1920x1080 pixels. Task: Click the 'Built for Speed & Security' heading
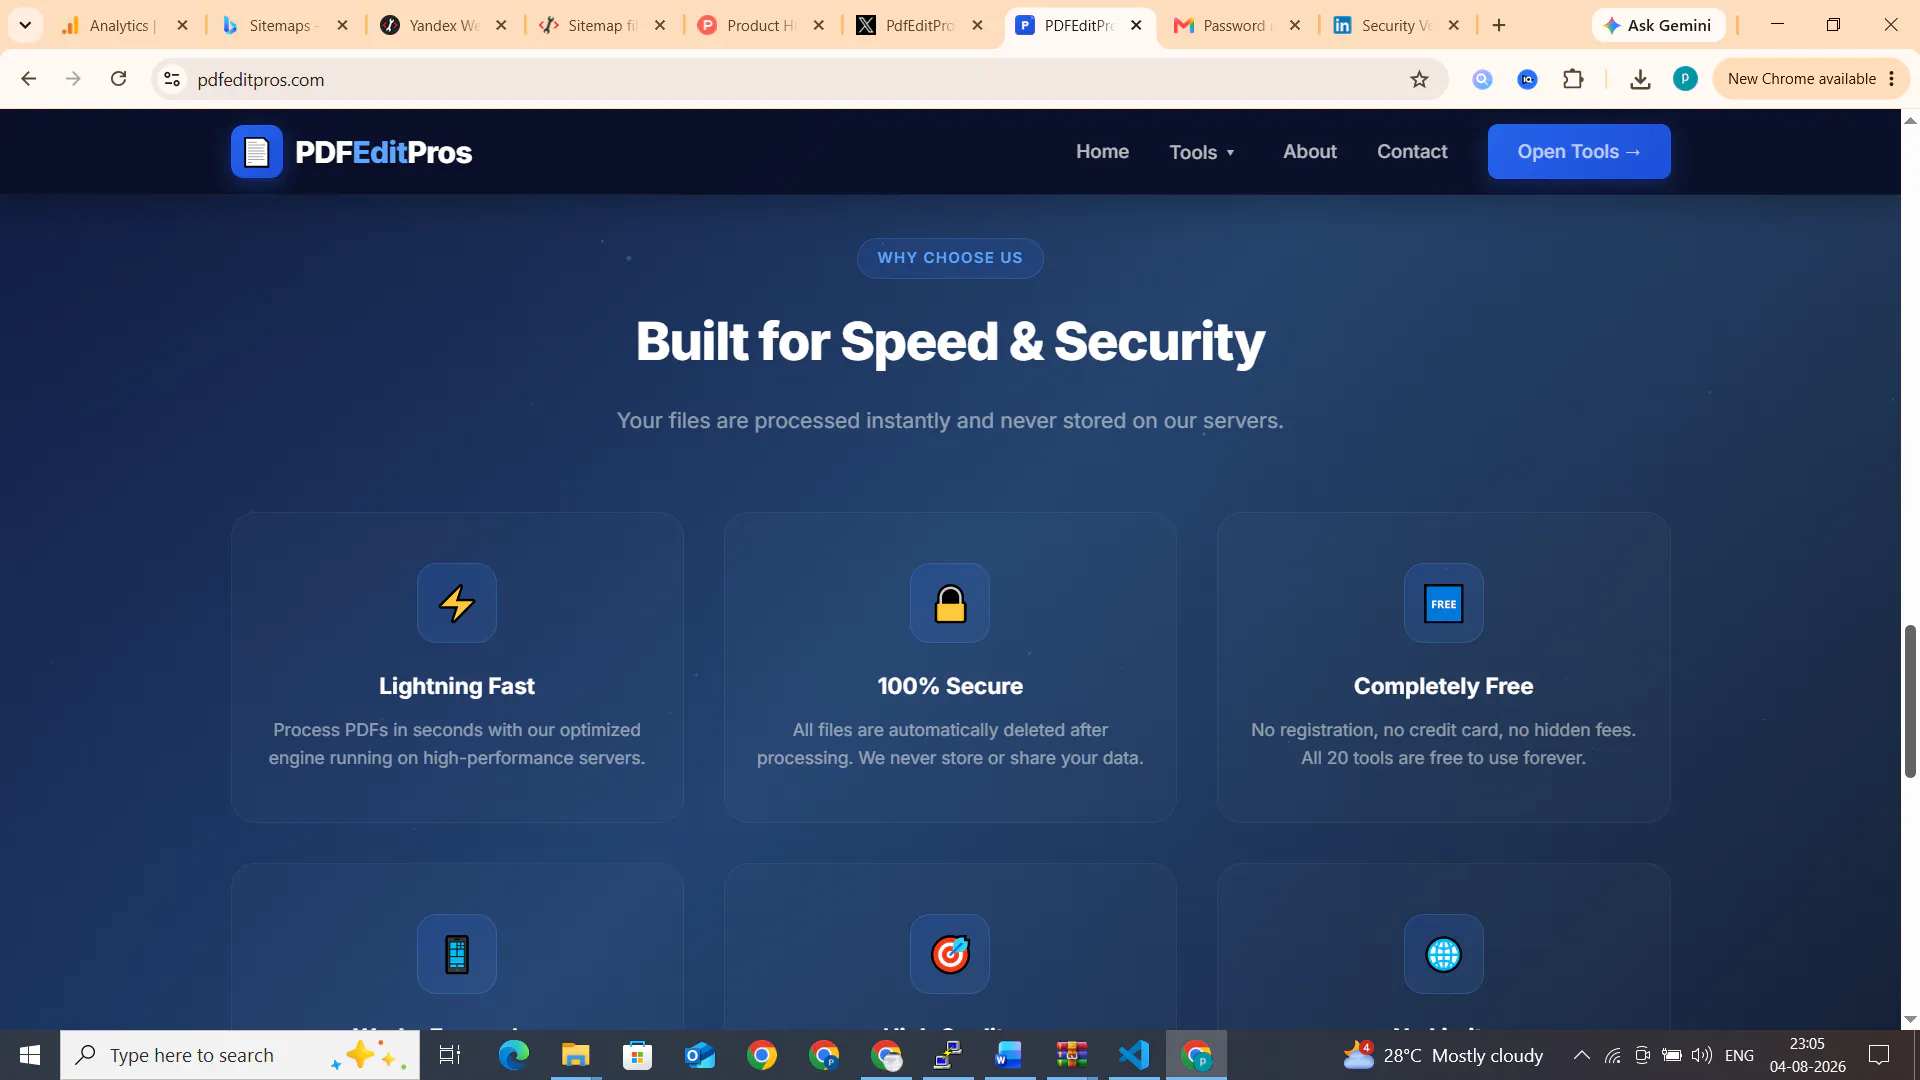[x=950, y=341]
